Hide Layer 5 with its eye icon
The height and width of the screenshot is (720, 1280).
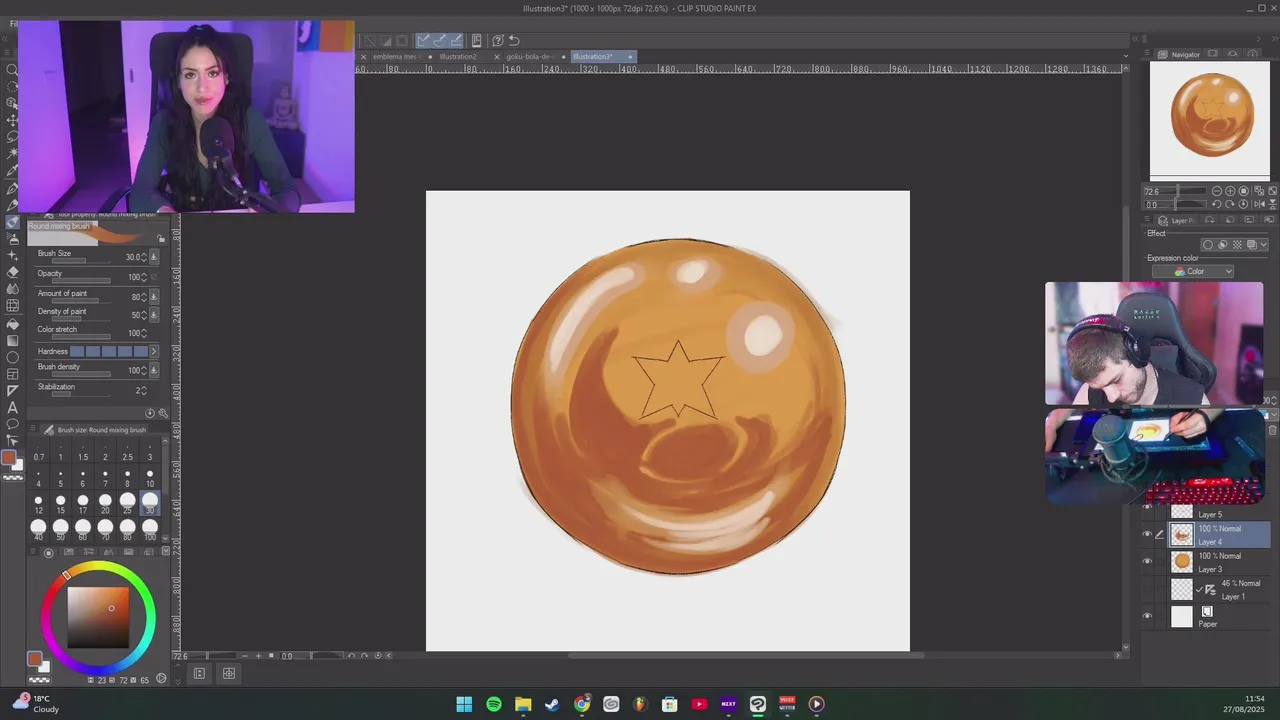[x=1147, y=508]
